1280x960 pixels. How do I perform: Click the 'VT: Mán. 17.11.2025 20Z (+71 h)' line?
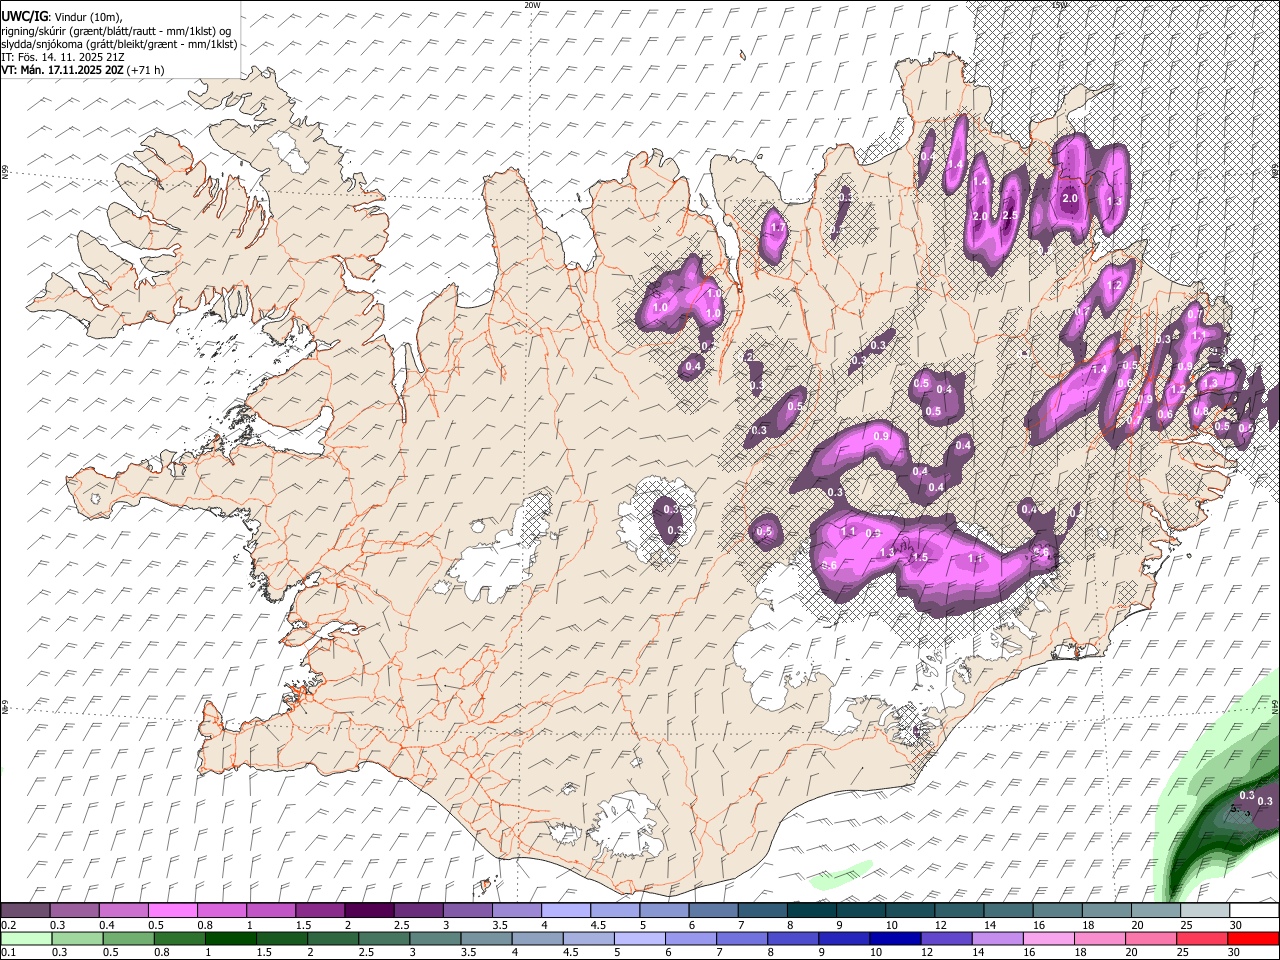click(x=83, y=70)
